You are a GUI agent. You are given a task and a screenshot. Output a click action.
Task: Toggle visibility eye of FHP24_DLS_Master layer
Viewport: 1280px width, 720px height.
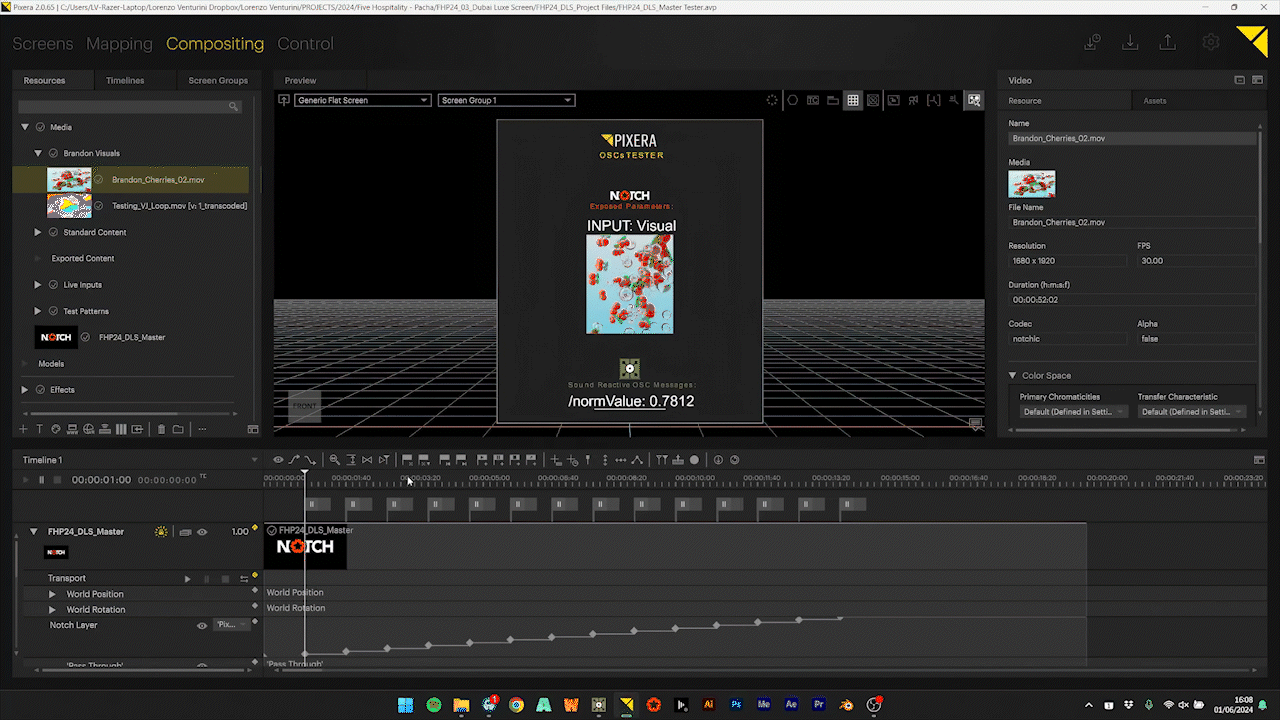tap(201, 532)
